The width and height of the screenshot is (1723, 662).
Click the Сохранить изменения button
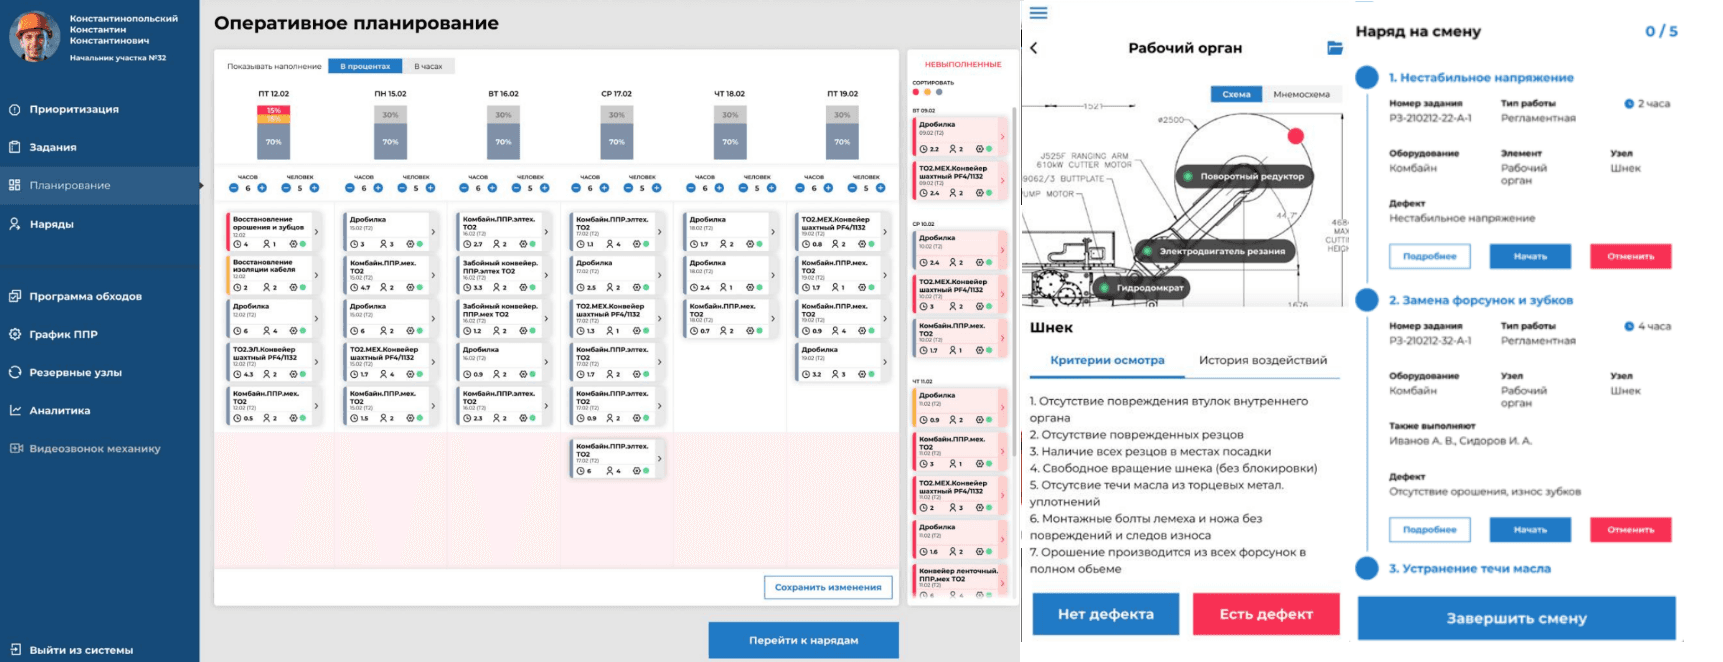pyautogui.click(x=827, y=587)
